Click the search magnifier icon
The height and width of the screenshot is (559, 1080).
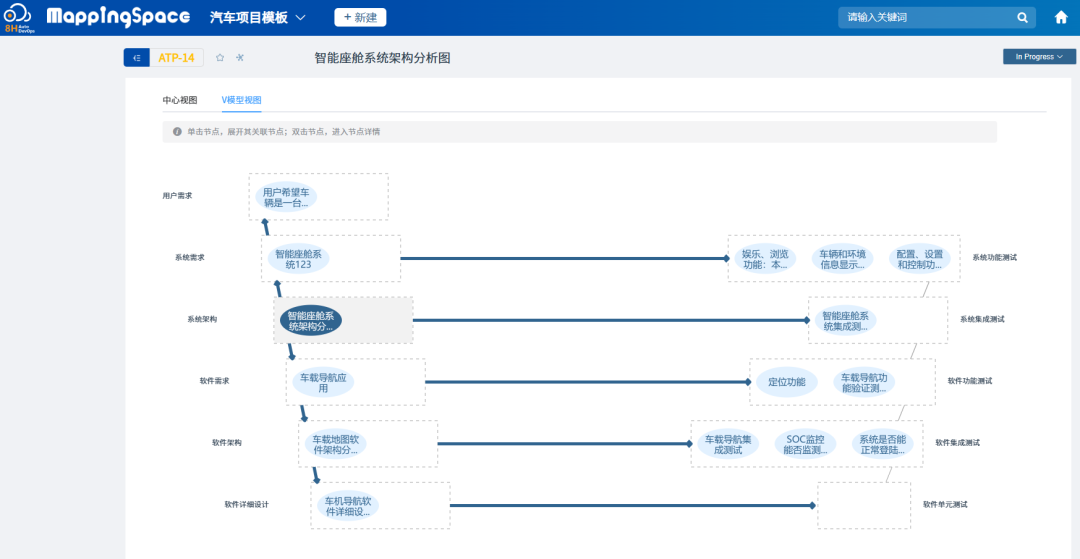(1022, 17)
